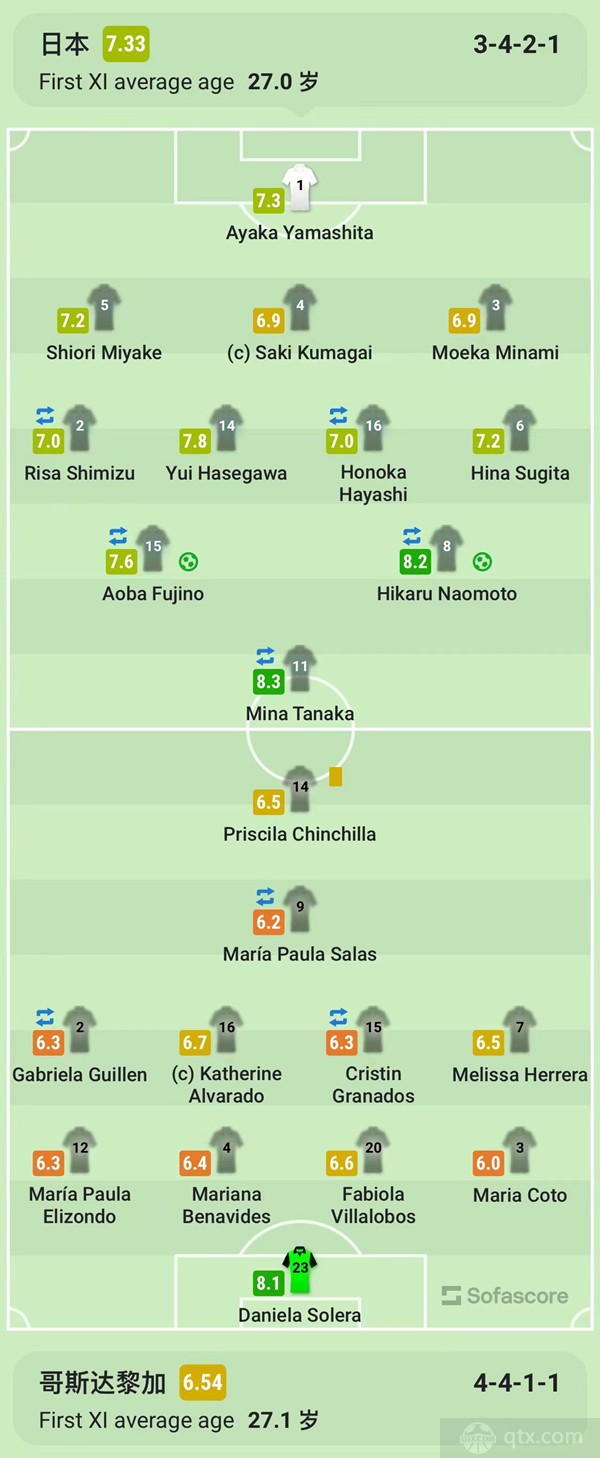Click substitution arrows above Risa Shimizu
600x1458 pixels.
pyautogui.click(x=45, y=415)
